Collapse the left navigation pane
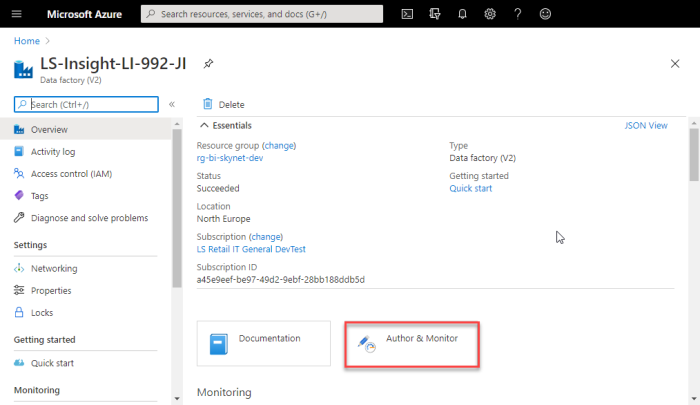The image size is (700, 405). (x=172, y=104)
